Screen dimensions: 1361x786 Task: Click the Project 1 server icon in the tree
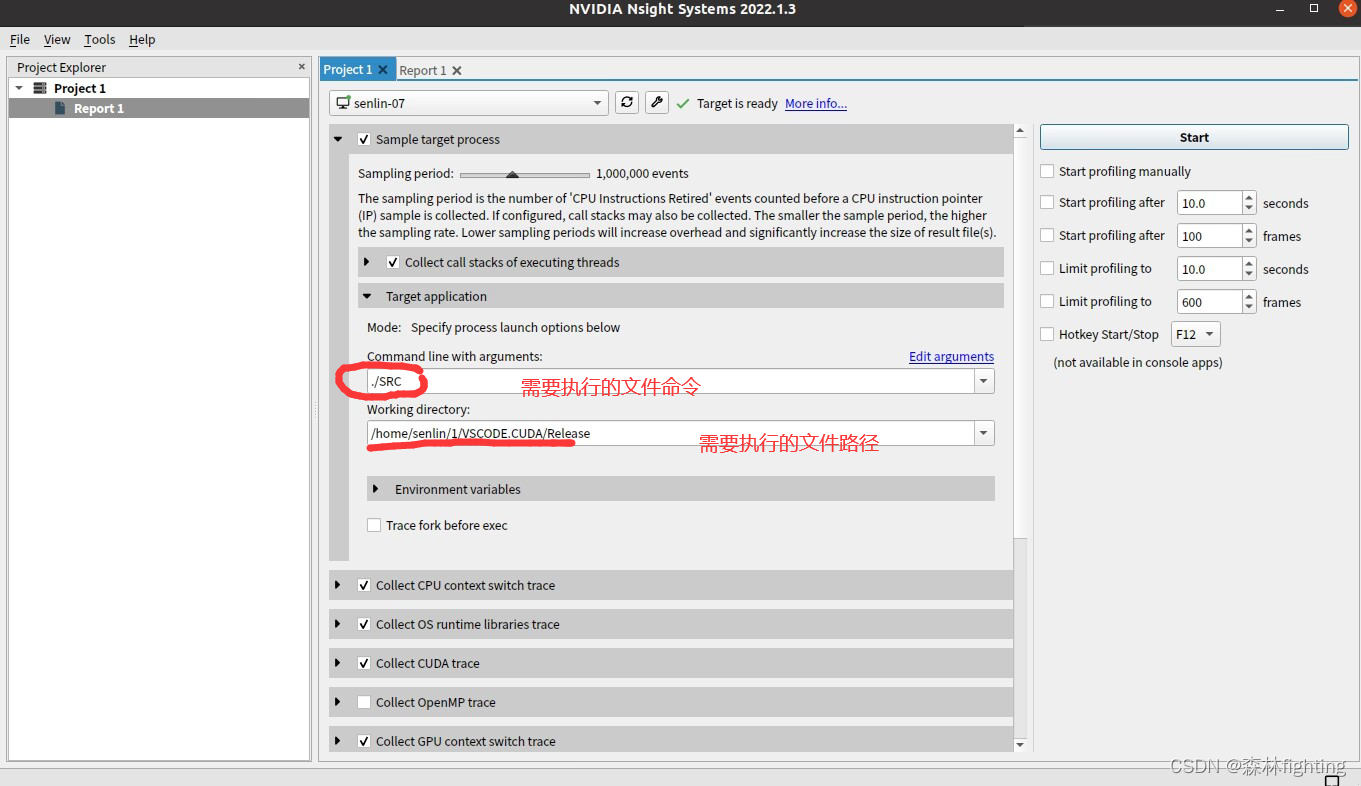click(x=40, y=88)
